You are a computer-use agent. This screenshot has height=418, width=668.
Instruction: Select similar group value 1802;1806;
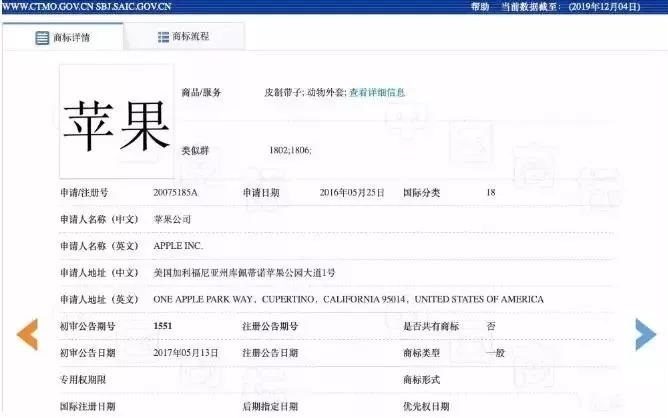290,150
